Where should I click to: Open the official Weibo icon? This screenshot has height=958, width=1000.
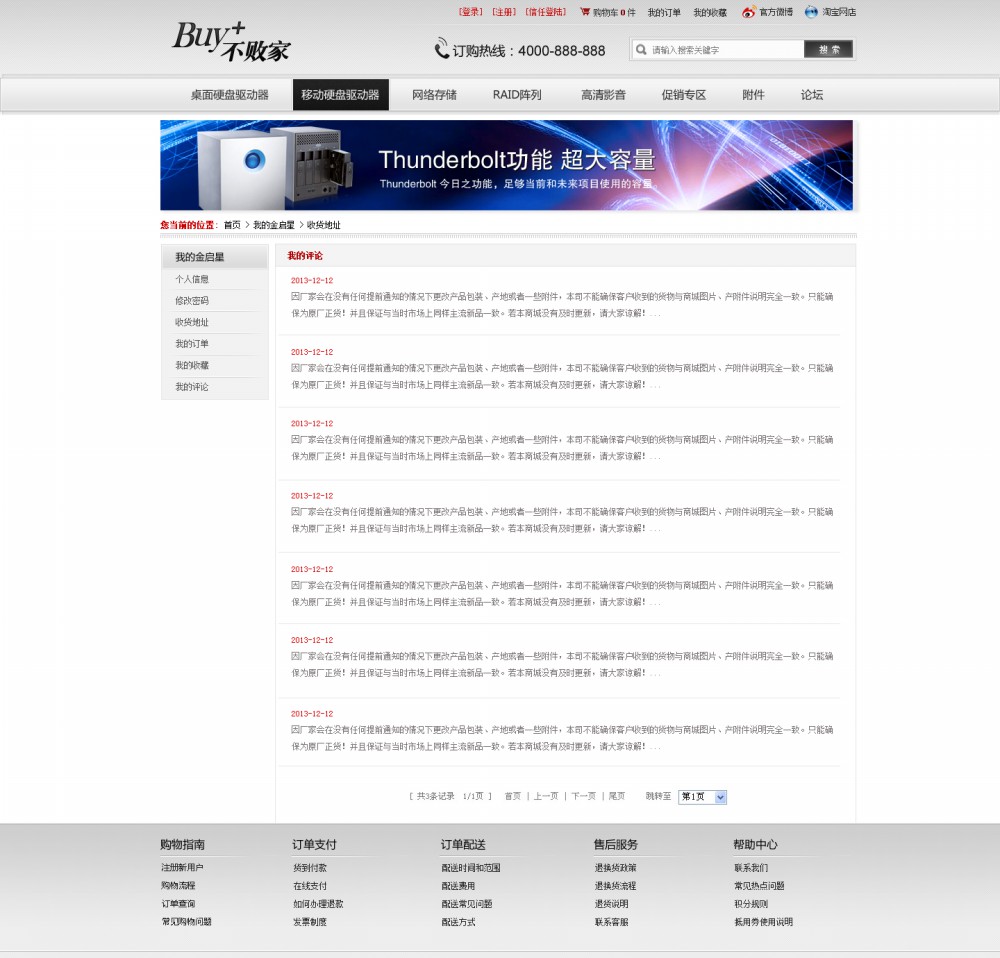[748, 12]
